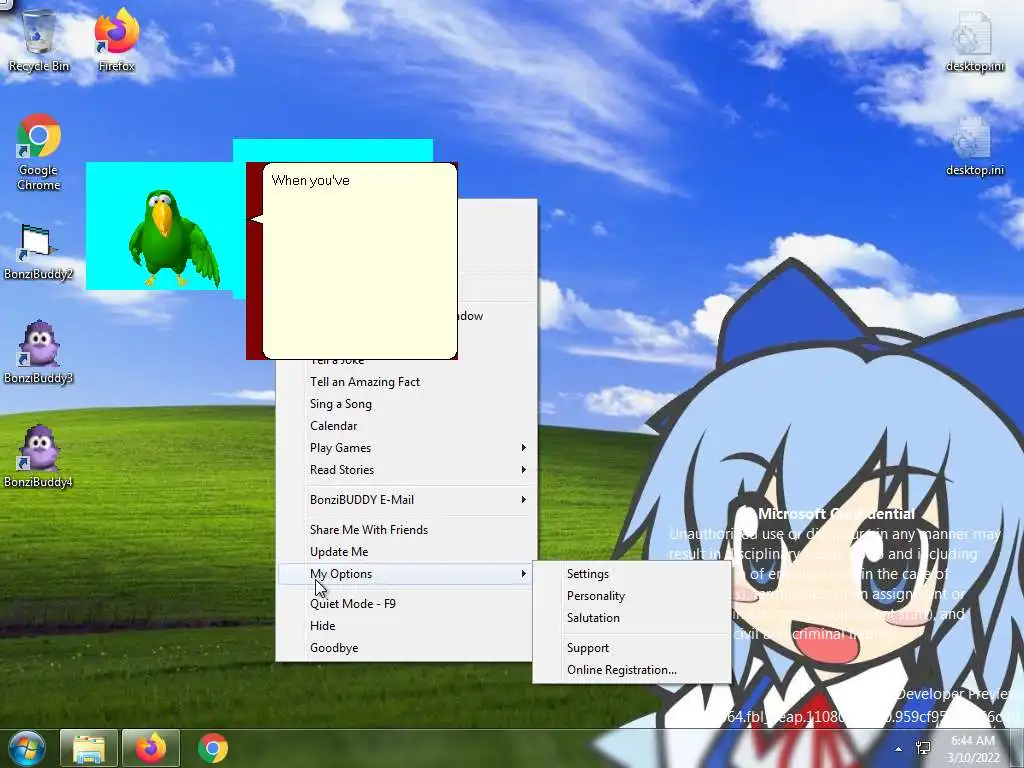Click the network tray icon
This screenshot has width=1024, height=768.
[x=923, y=748]
